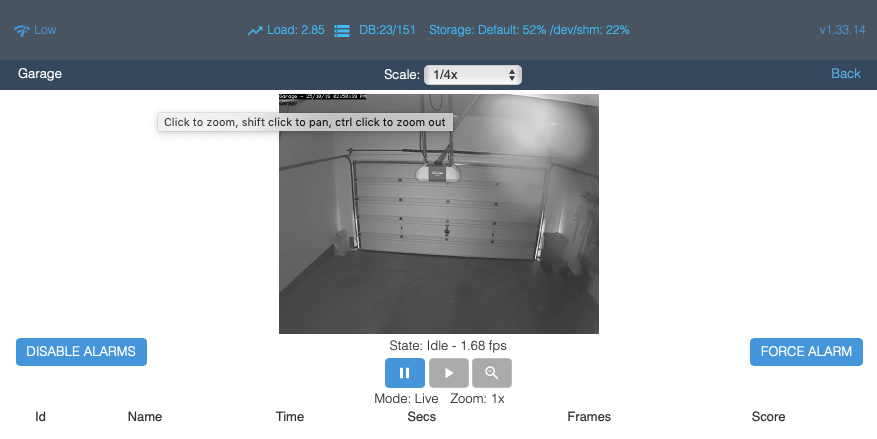Click the v1.33.14 version link
This screenshot has height=439, width=877.
coord(840,30)
